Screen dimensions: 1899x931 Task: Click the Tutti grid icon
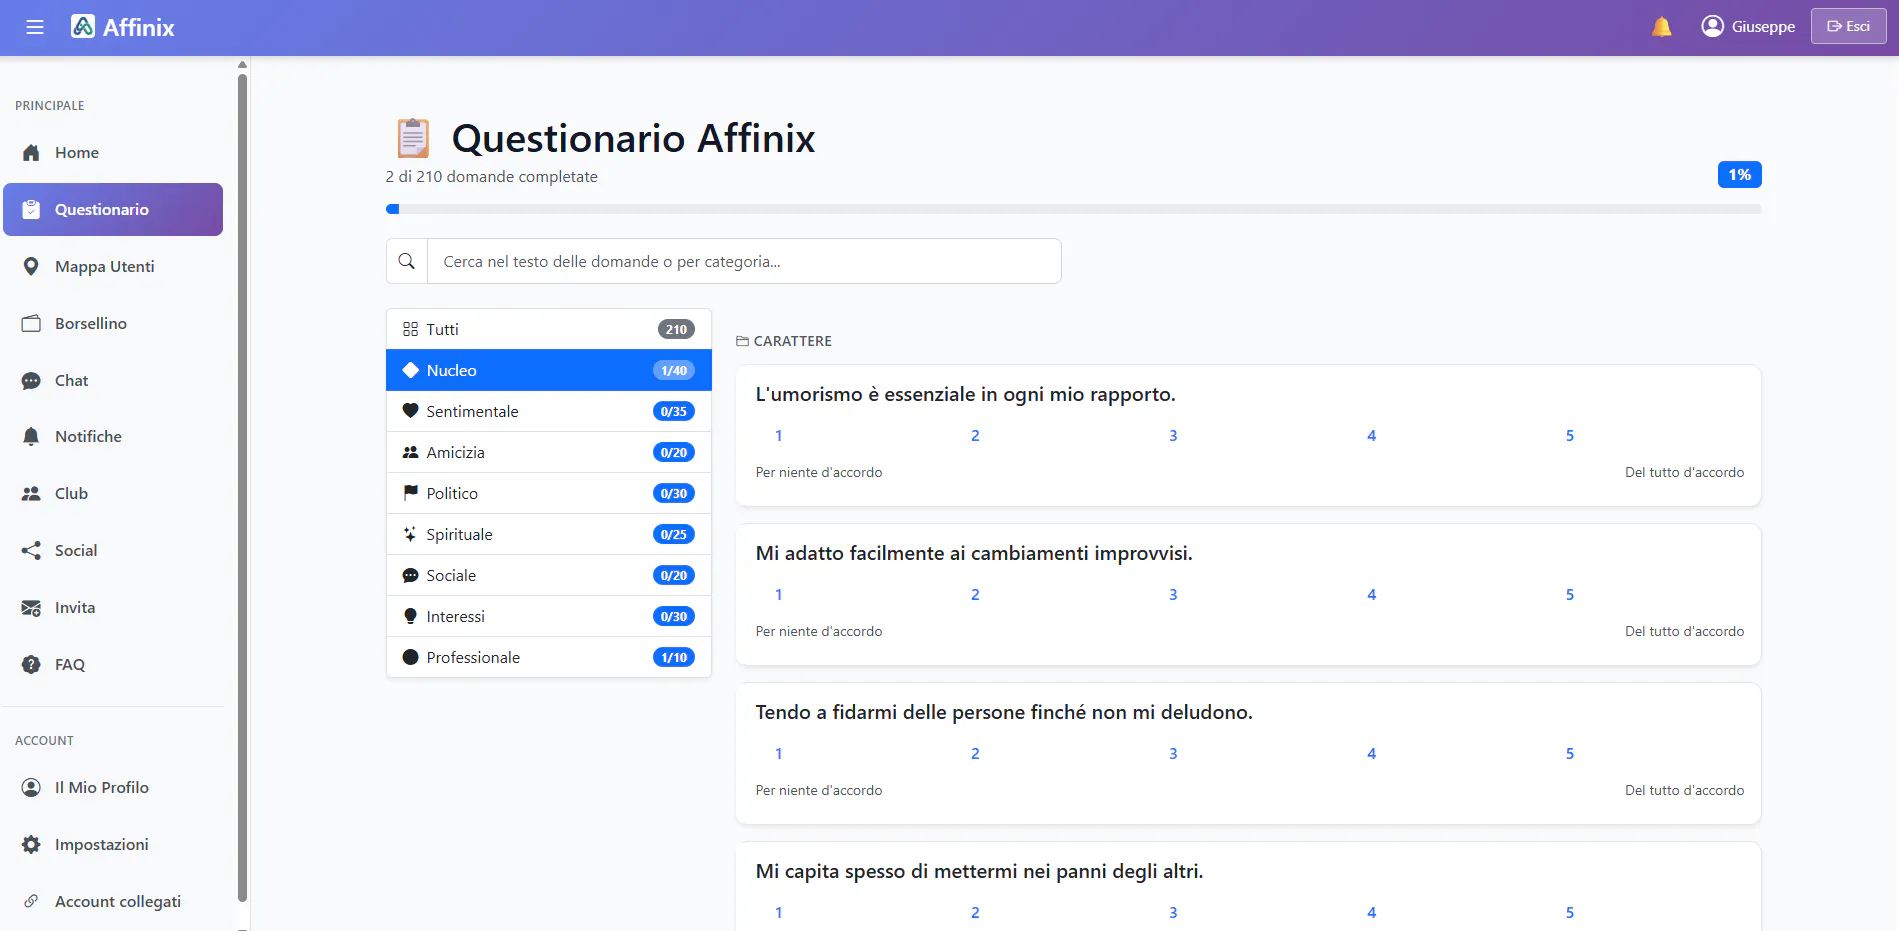click(x=410, y=329)
